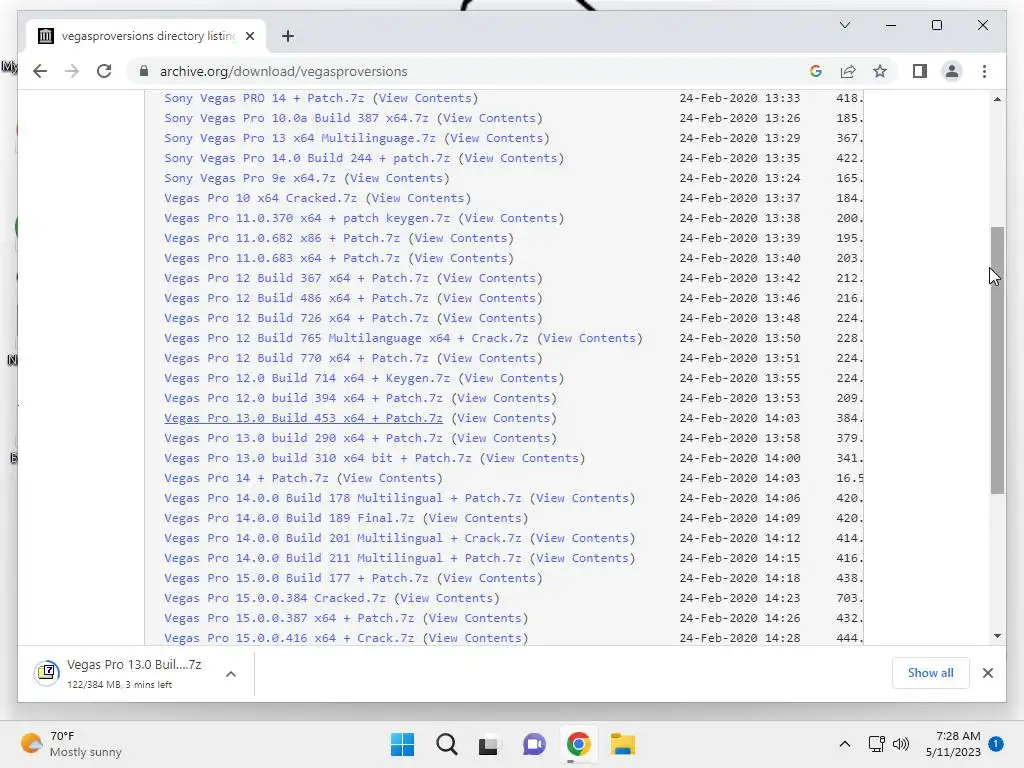Show hidden system tray icons

coord(844,744)
